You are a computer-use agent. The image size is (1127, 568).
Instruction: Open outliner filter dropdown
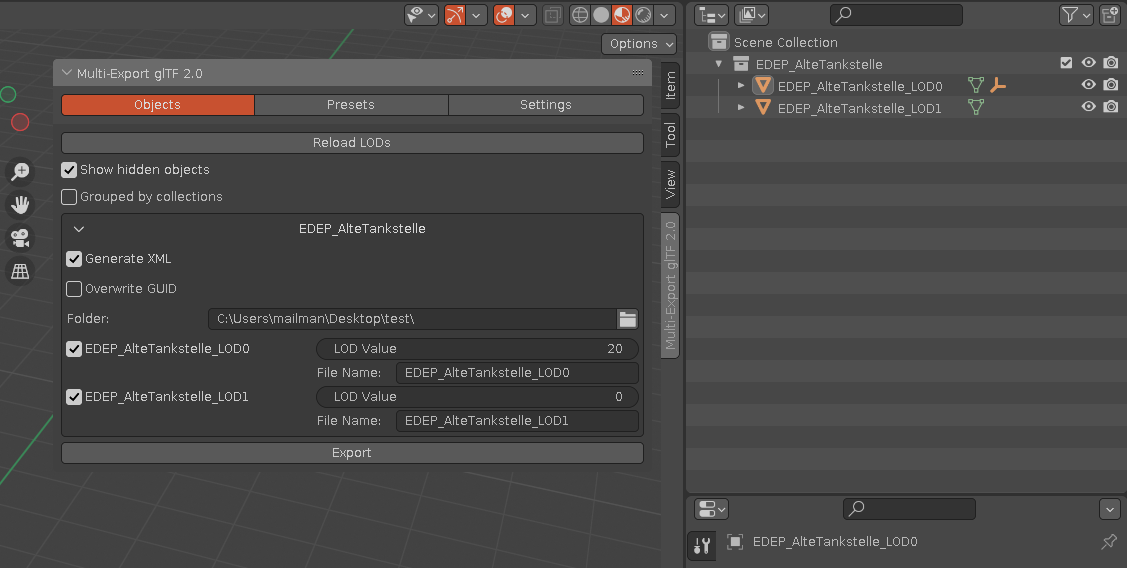pos(1076,14)
